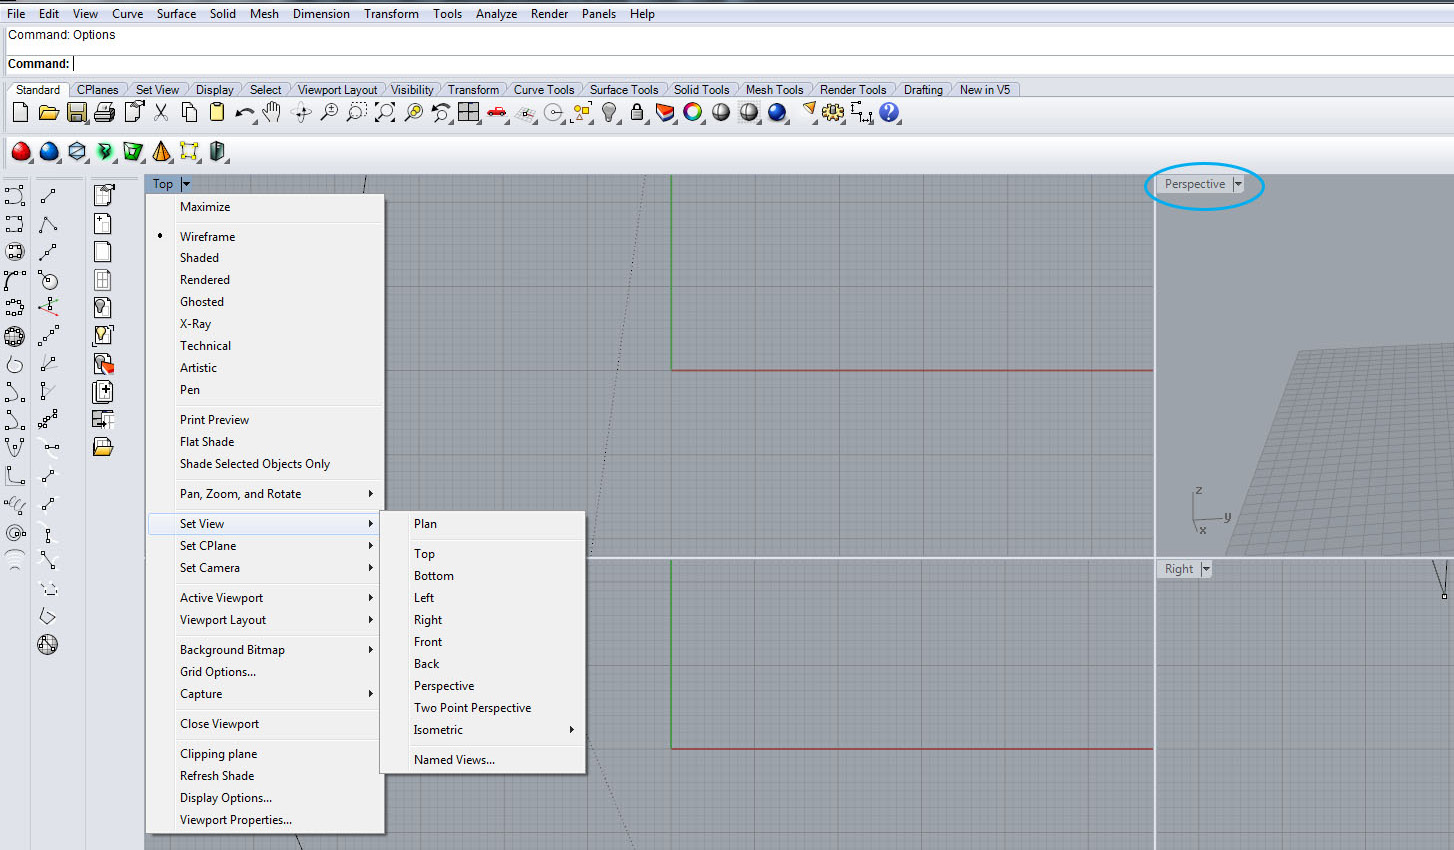Screen dimensions: 1454x850
Task: Expand the Isometric submenu
Action: coord(483,730)
